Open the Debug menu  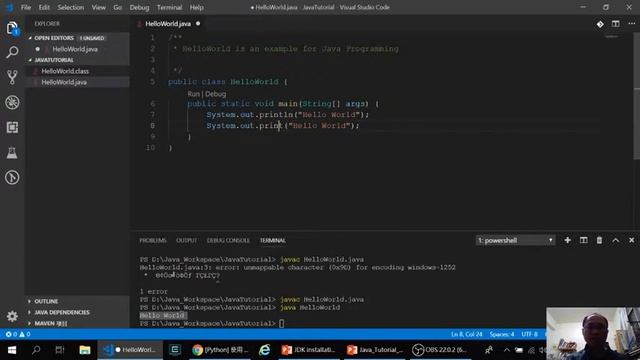coord(139,7)
